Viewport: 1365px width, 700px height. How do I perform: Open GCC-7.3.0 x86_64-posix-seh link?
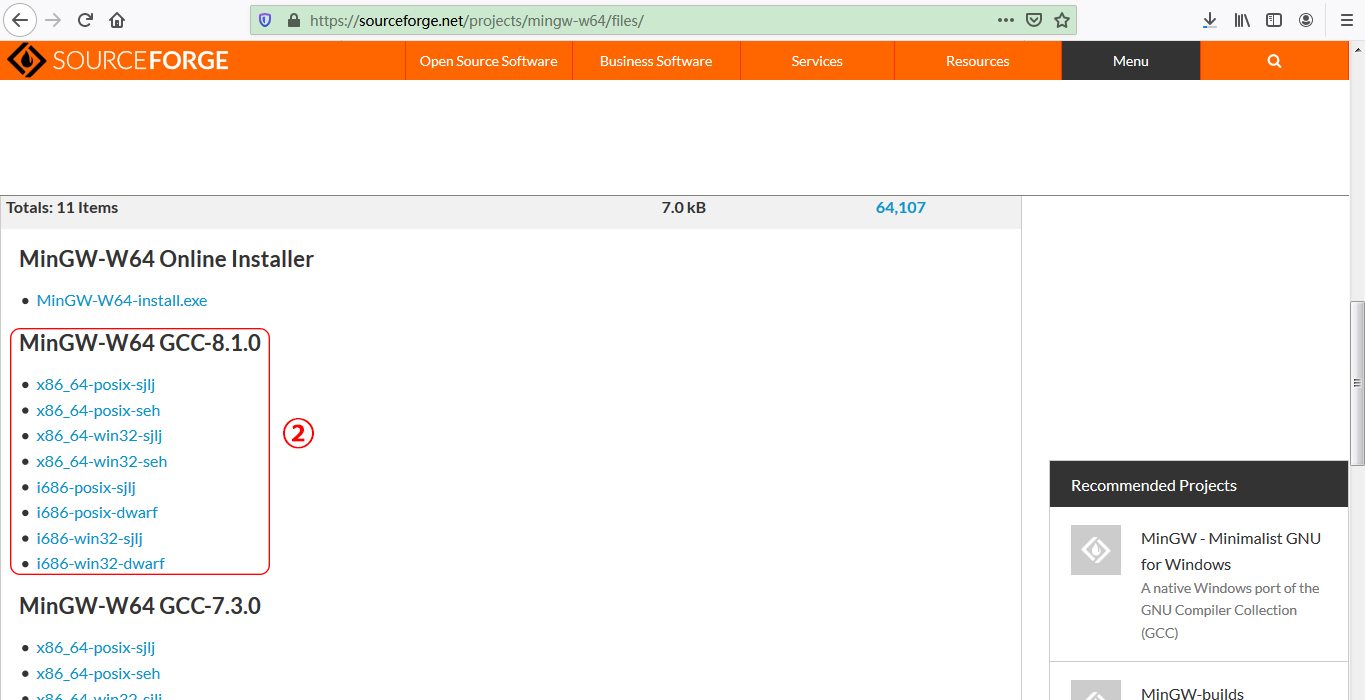click(x=98, y=673)
